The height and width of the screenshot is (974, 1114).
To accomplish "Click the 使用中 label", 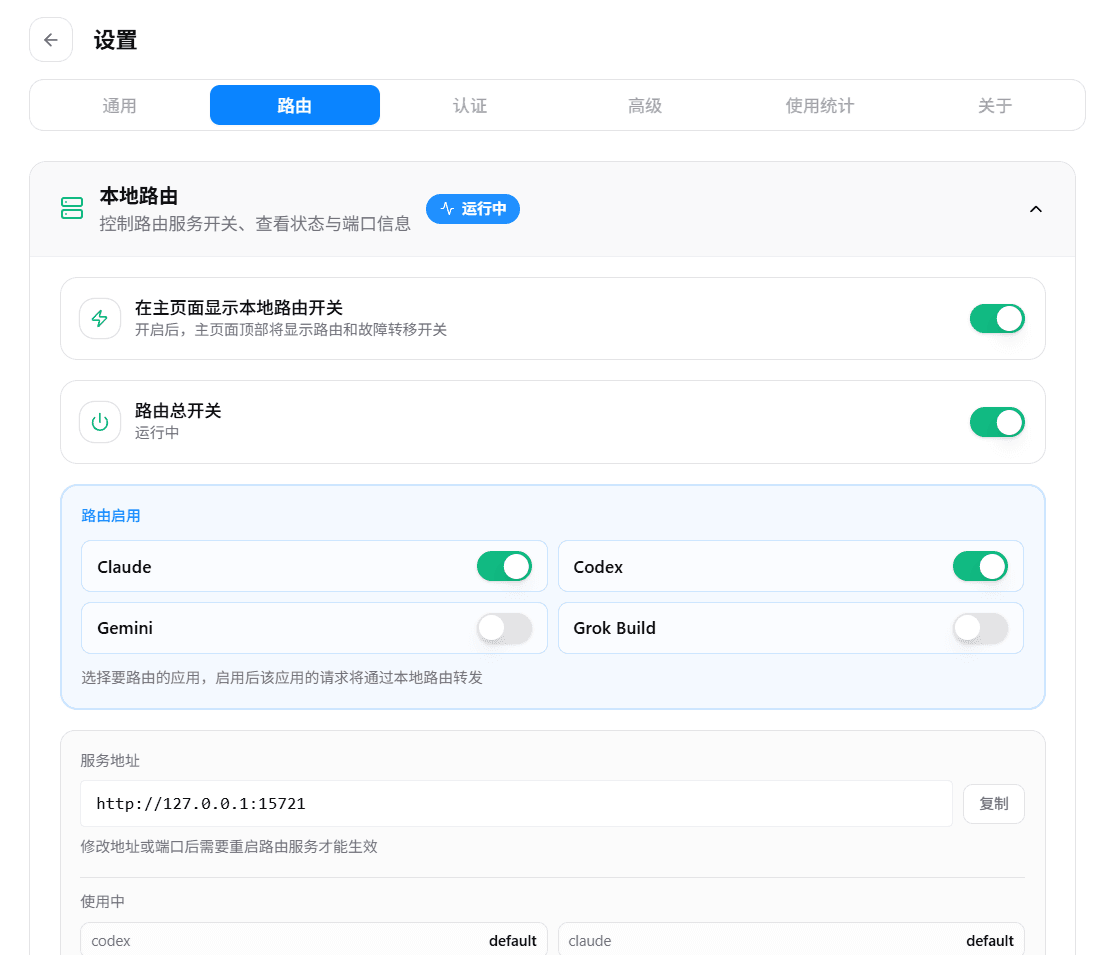I will (x=102, y=902).
